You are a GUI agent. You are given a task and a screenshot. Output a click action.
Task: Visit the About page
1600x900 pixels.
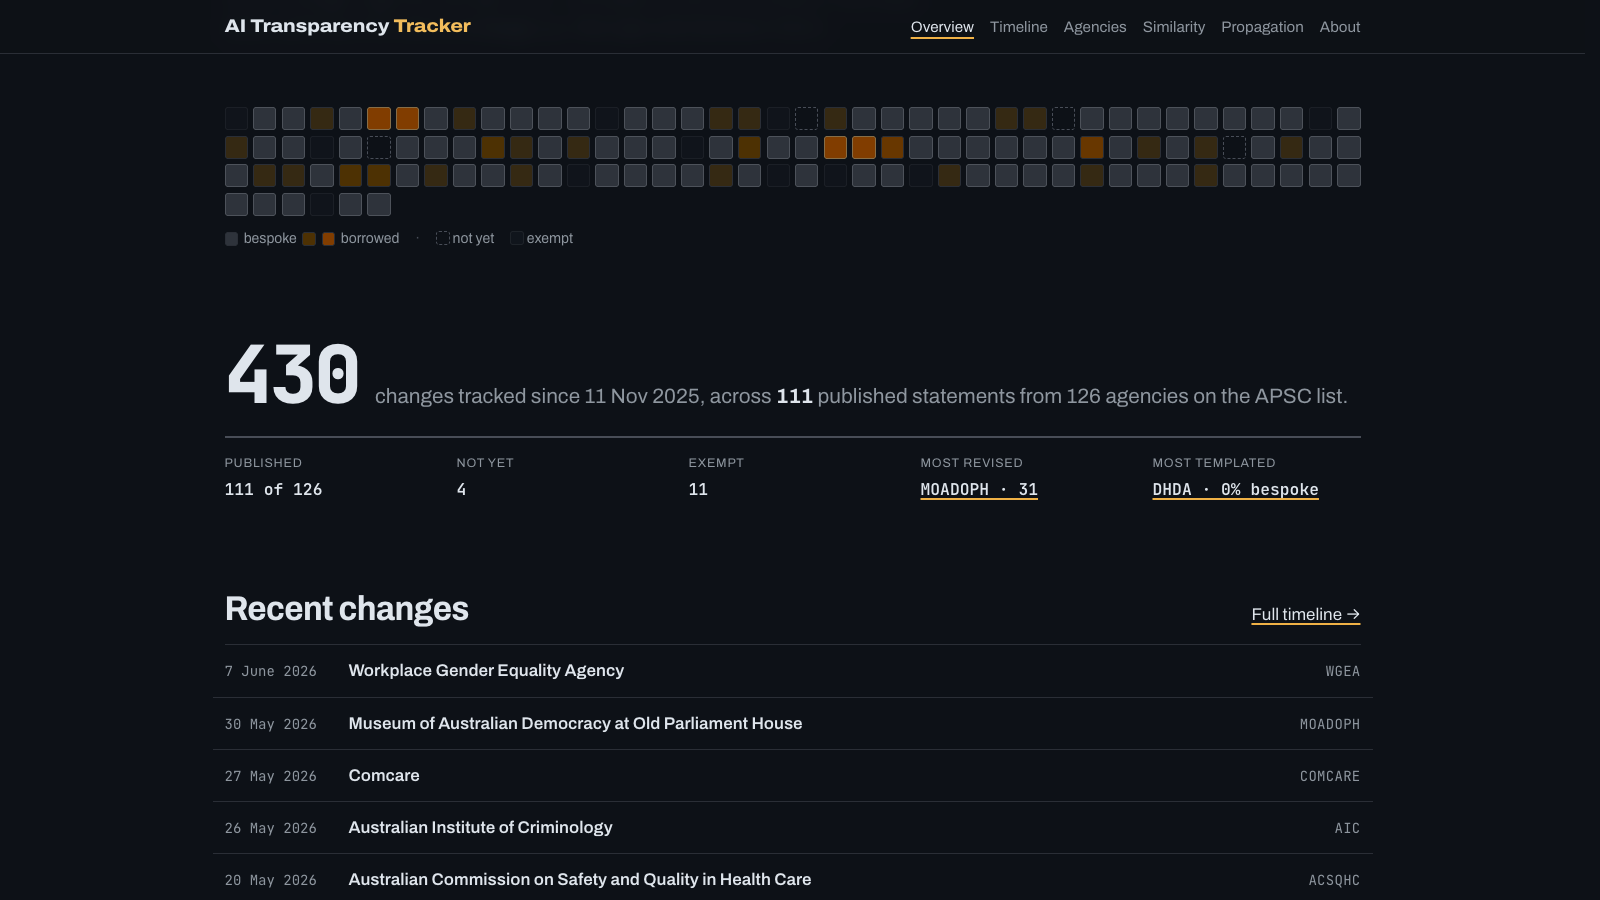pyautogui.click(x=1340, y=27)
